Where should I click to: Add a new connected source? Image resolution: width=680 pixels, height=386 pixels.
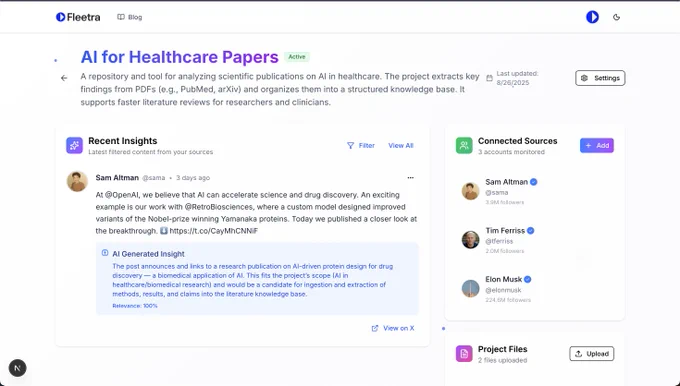pyautogui.click(x=597, y=145)
